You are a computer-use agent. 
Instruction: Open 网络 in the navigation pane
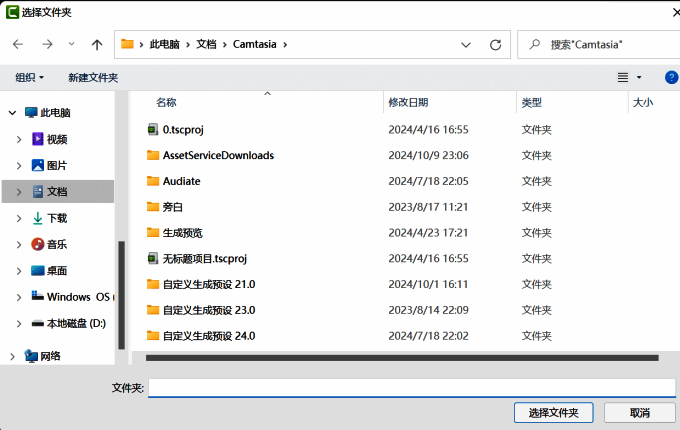[x=50, y=356]
